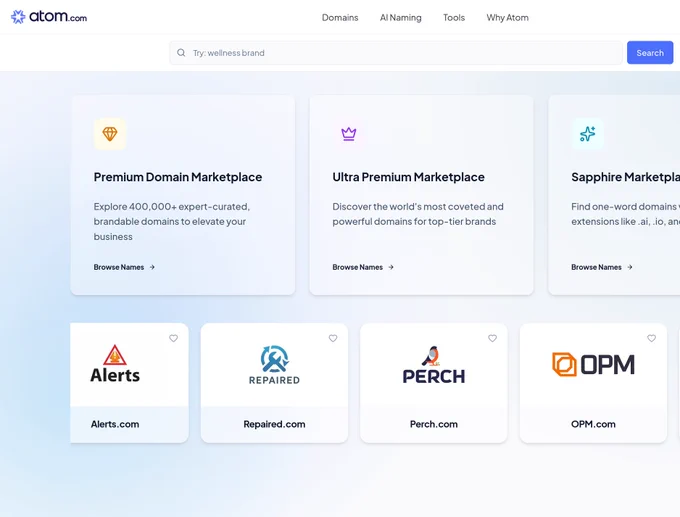Click the 'Sapphire Marketplace' heading
680x517 pixels.
click(625, 177)
